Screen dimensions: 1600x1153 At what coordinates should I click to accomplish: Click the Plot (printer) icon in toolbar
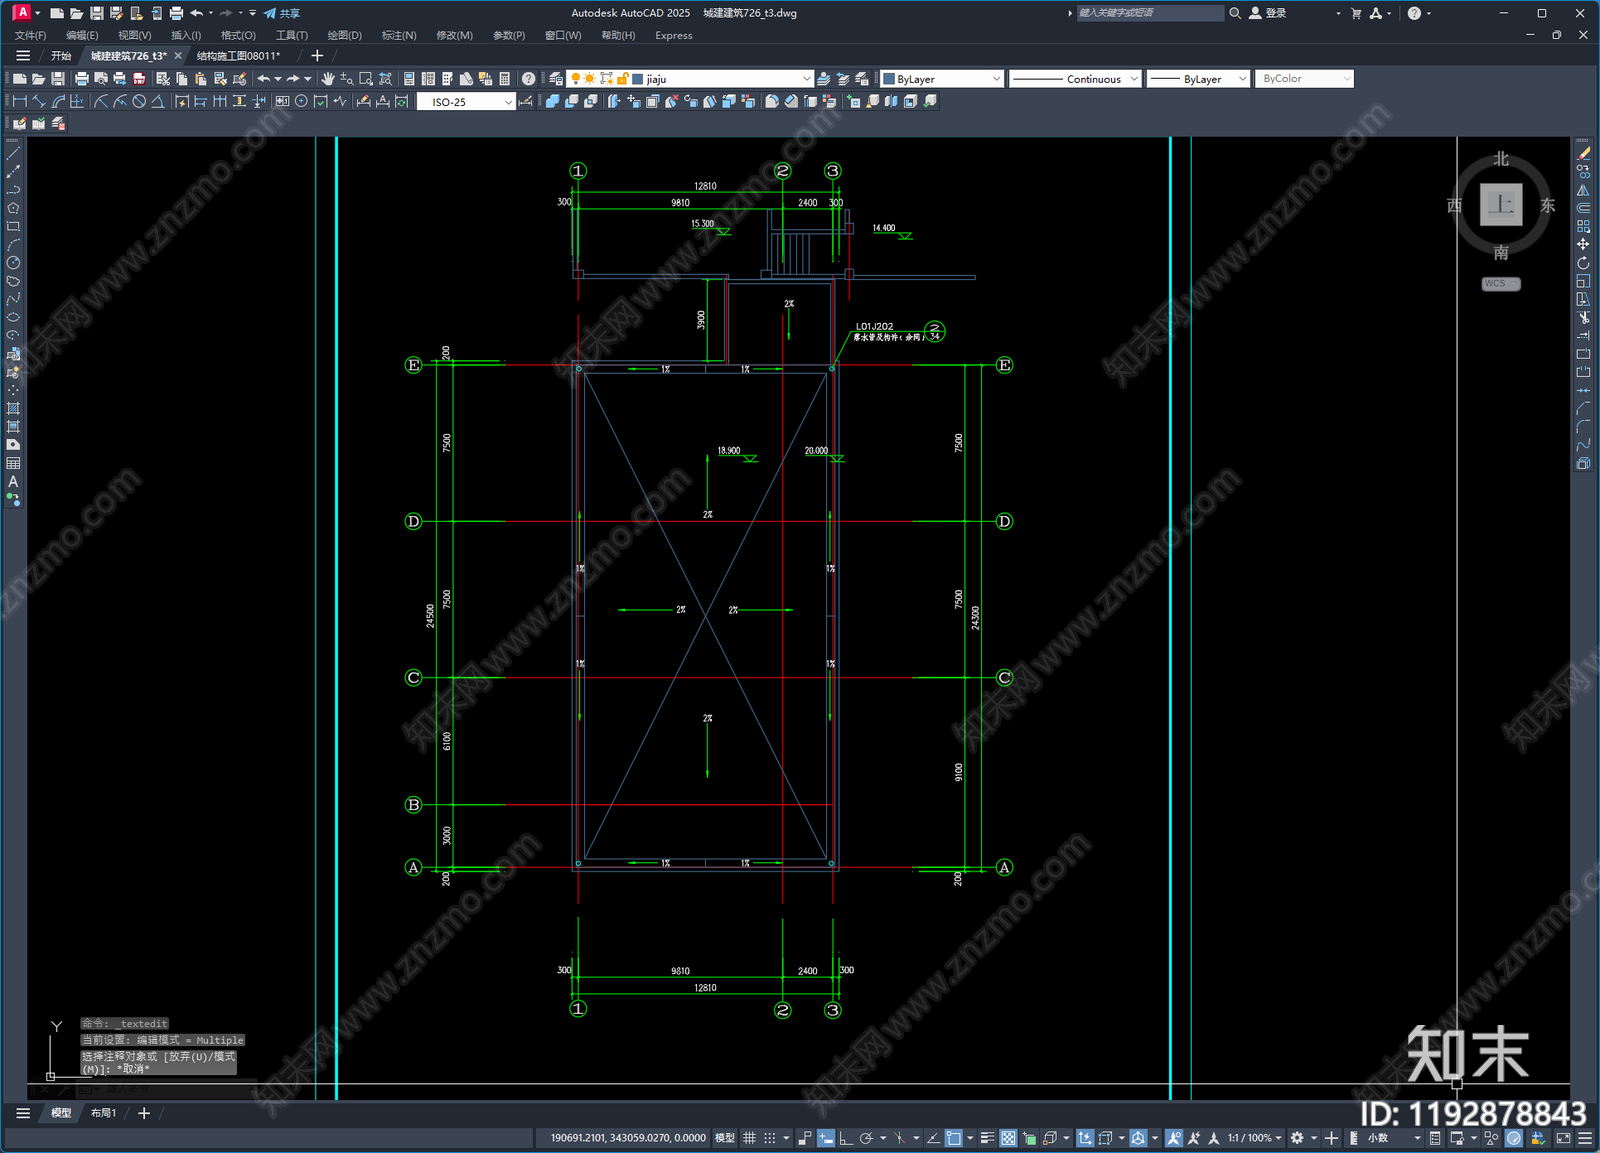(x=81, y=79)
